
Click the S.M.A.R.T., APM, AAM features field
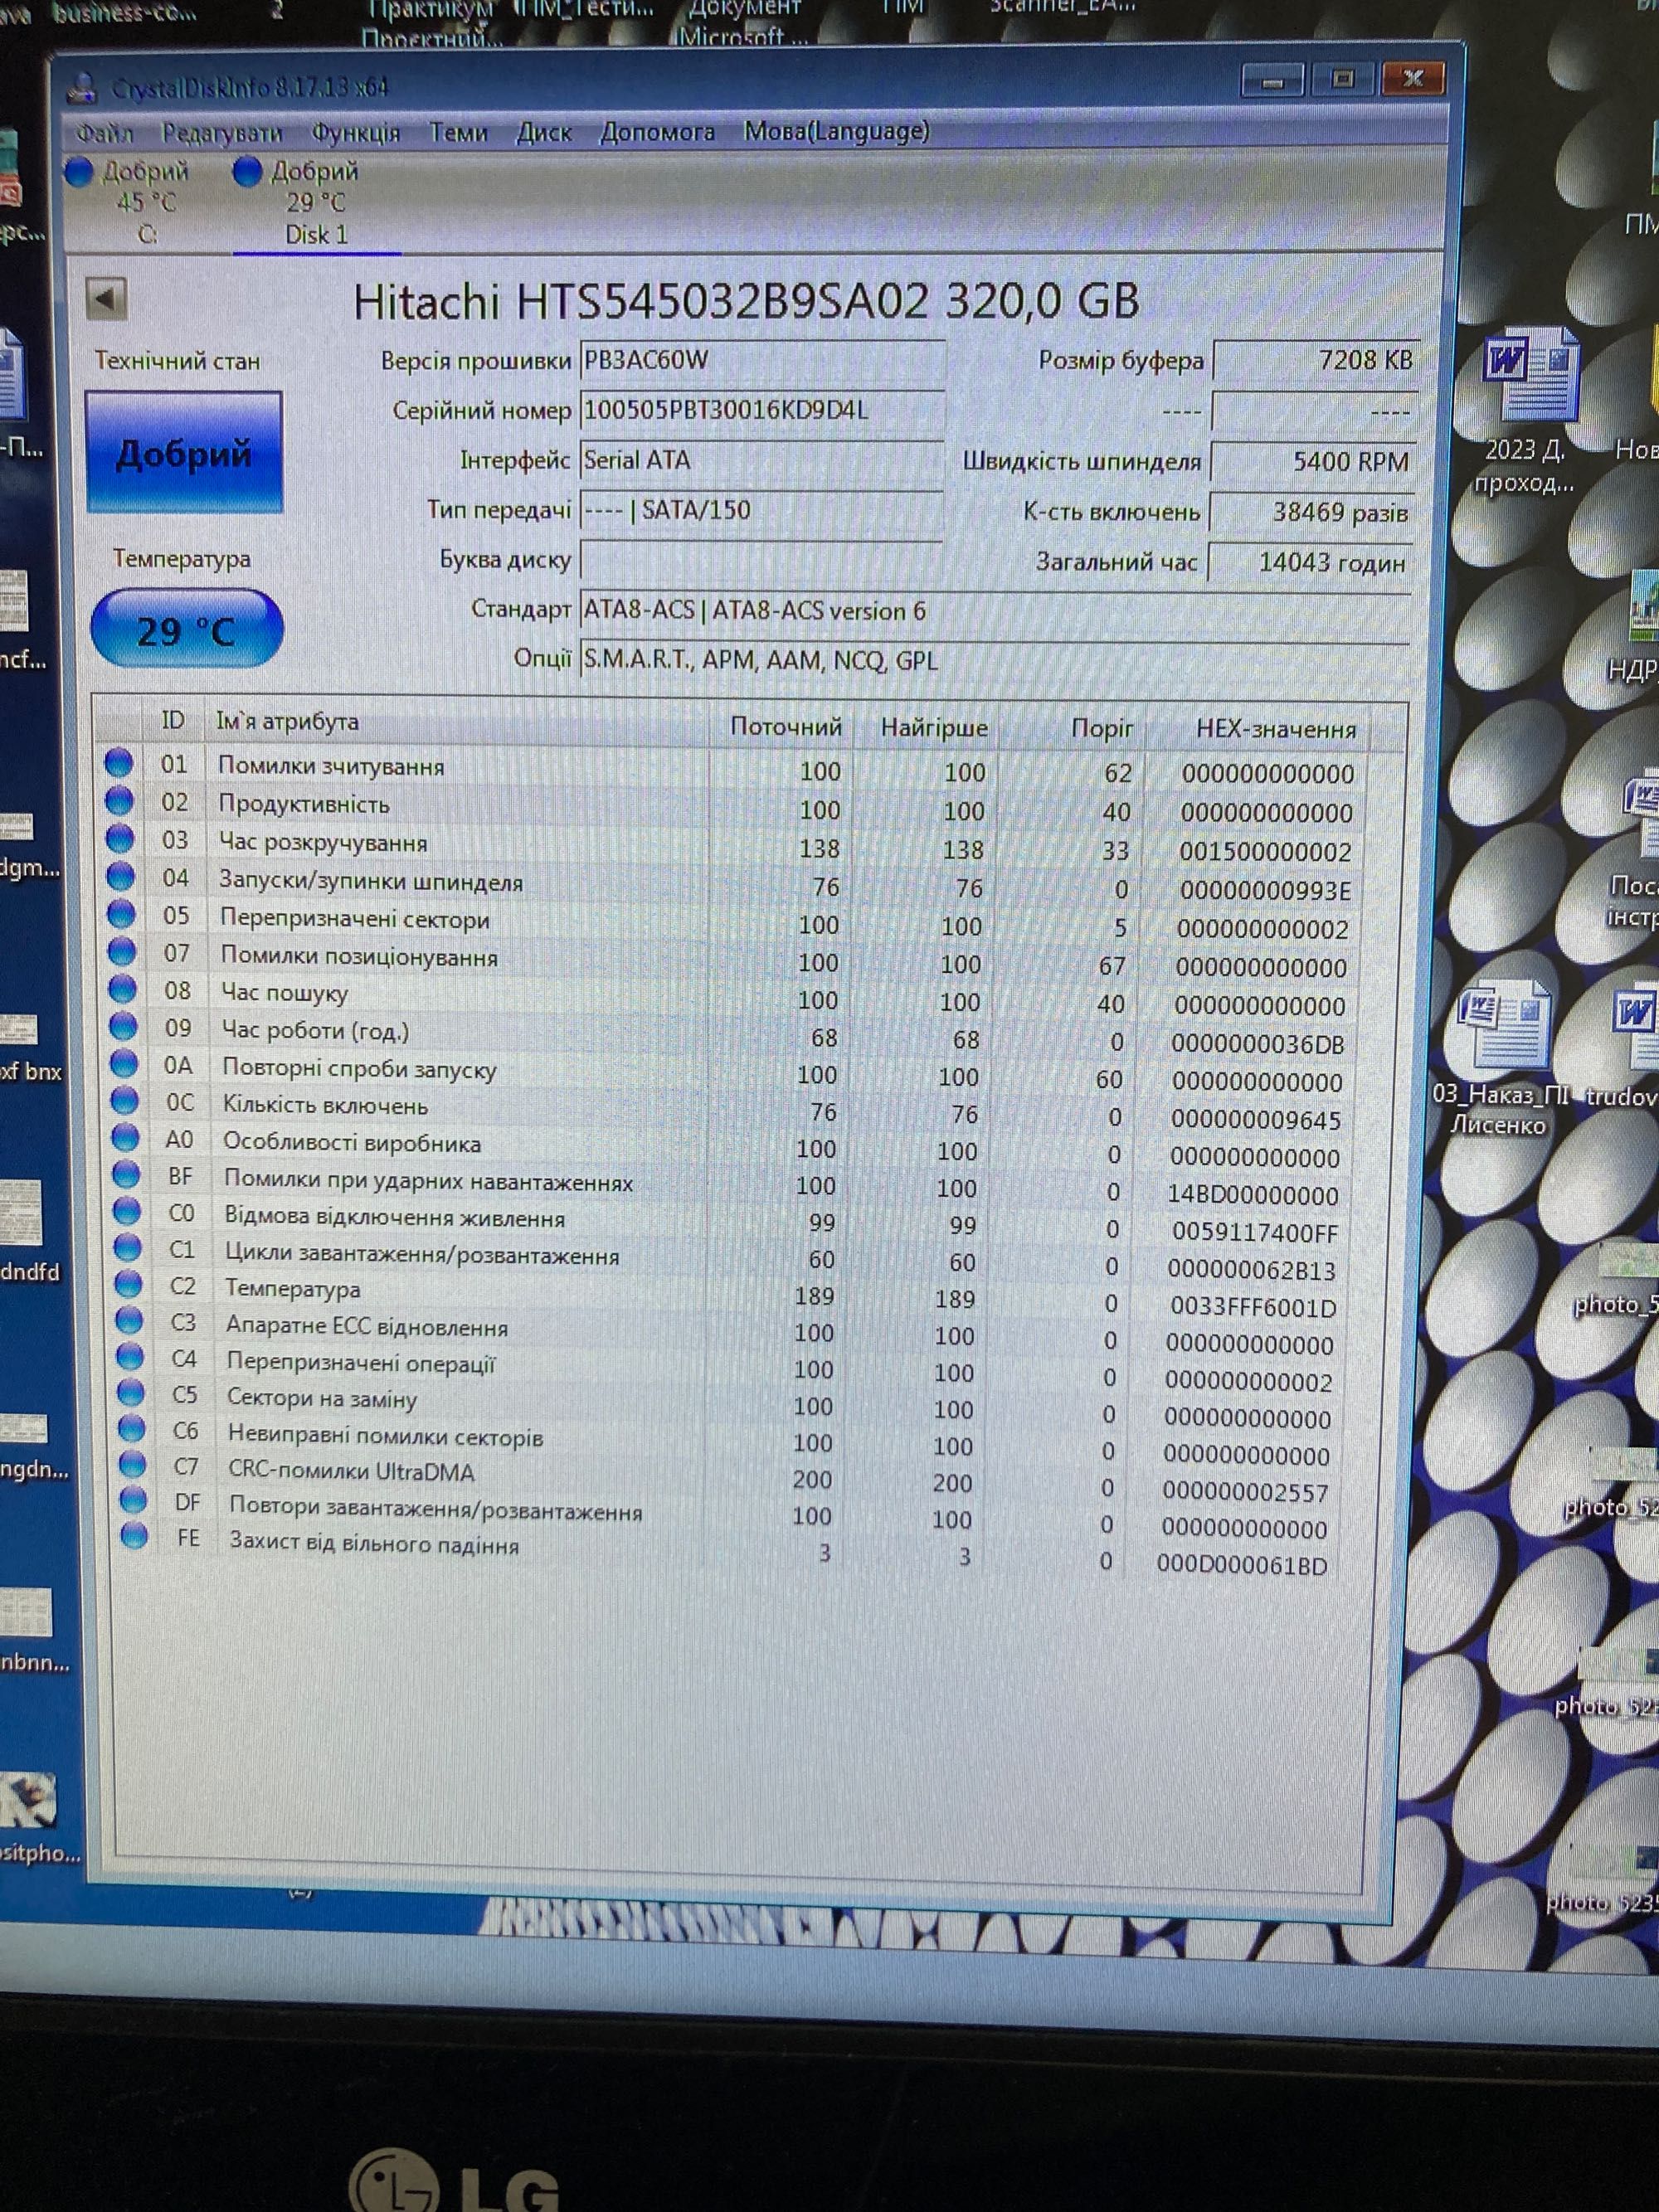point(995,660)
